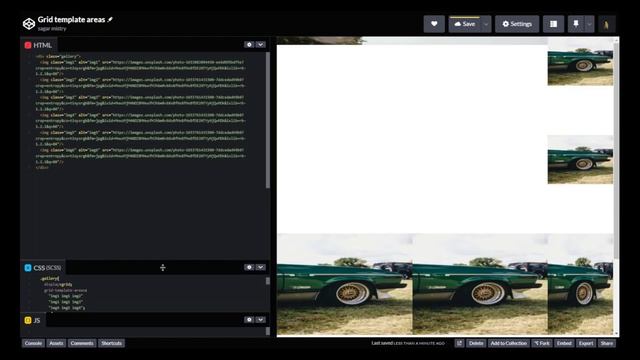Image resolution: width=640 pixels, height=360 pixels.
Task: Open user avatar menu
Action: (x=607, y=24)
